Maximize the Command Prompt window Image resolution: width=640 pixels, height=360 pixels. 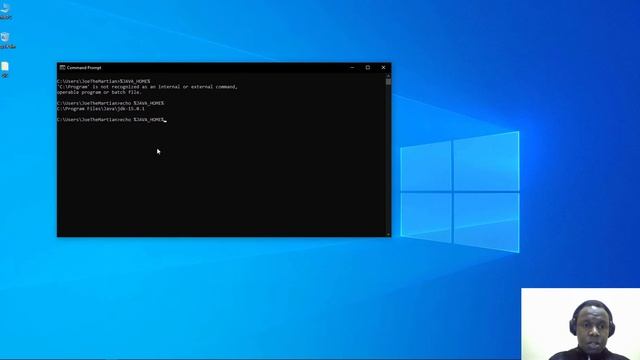click(368, 68)
